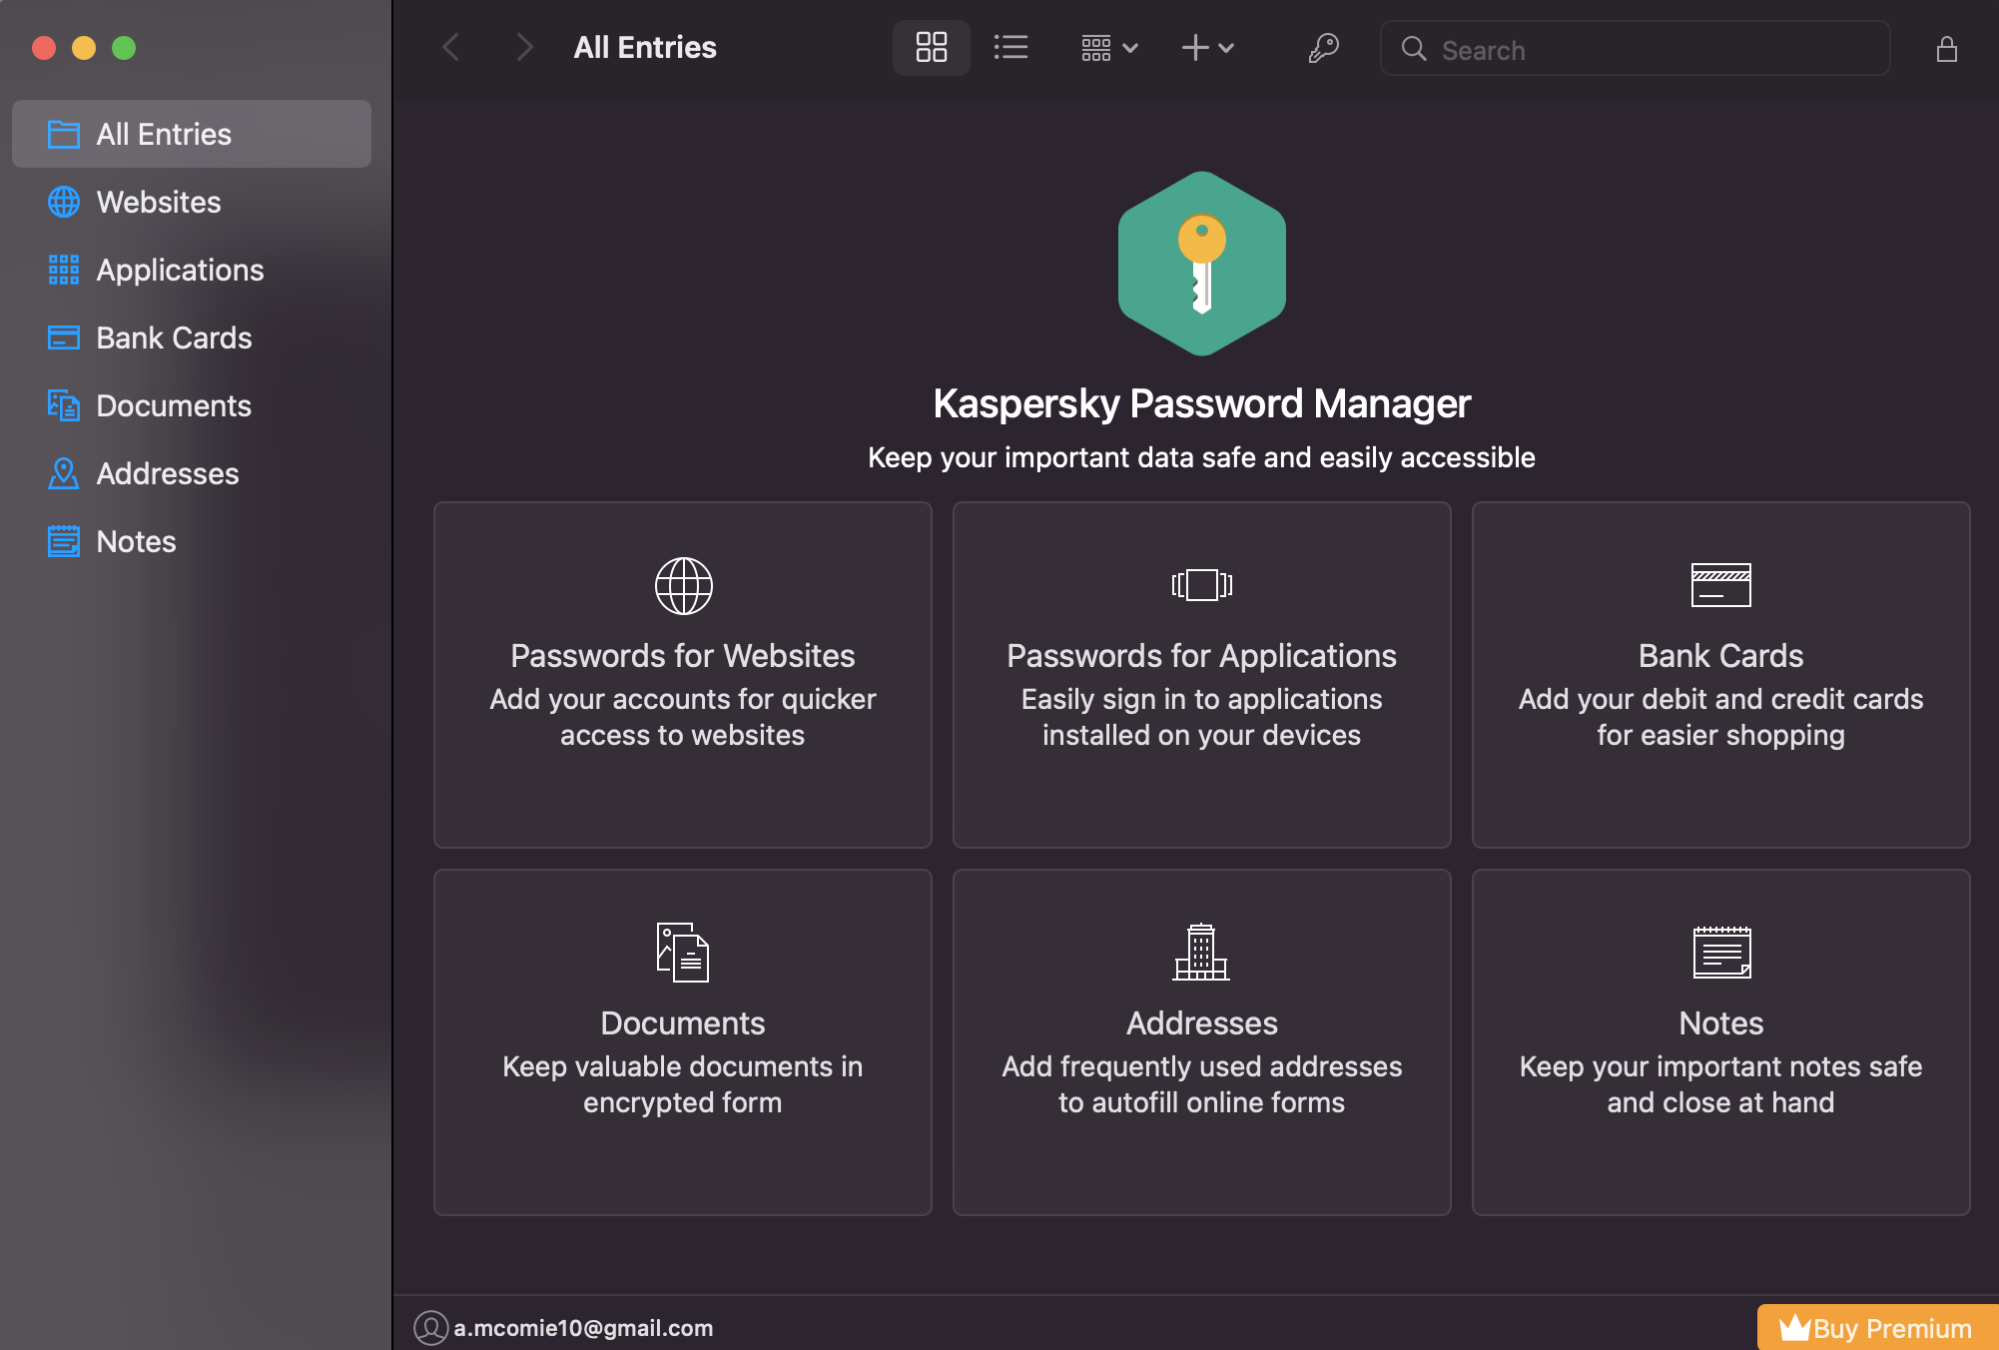Image resolution: width=1999 pixels, height=1350 pixels.
Task: Click the Websites globe icon in sidebar
Action: [64, 202]
